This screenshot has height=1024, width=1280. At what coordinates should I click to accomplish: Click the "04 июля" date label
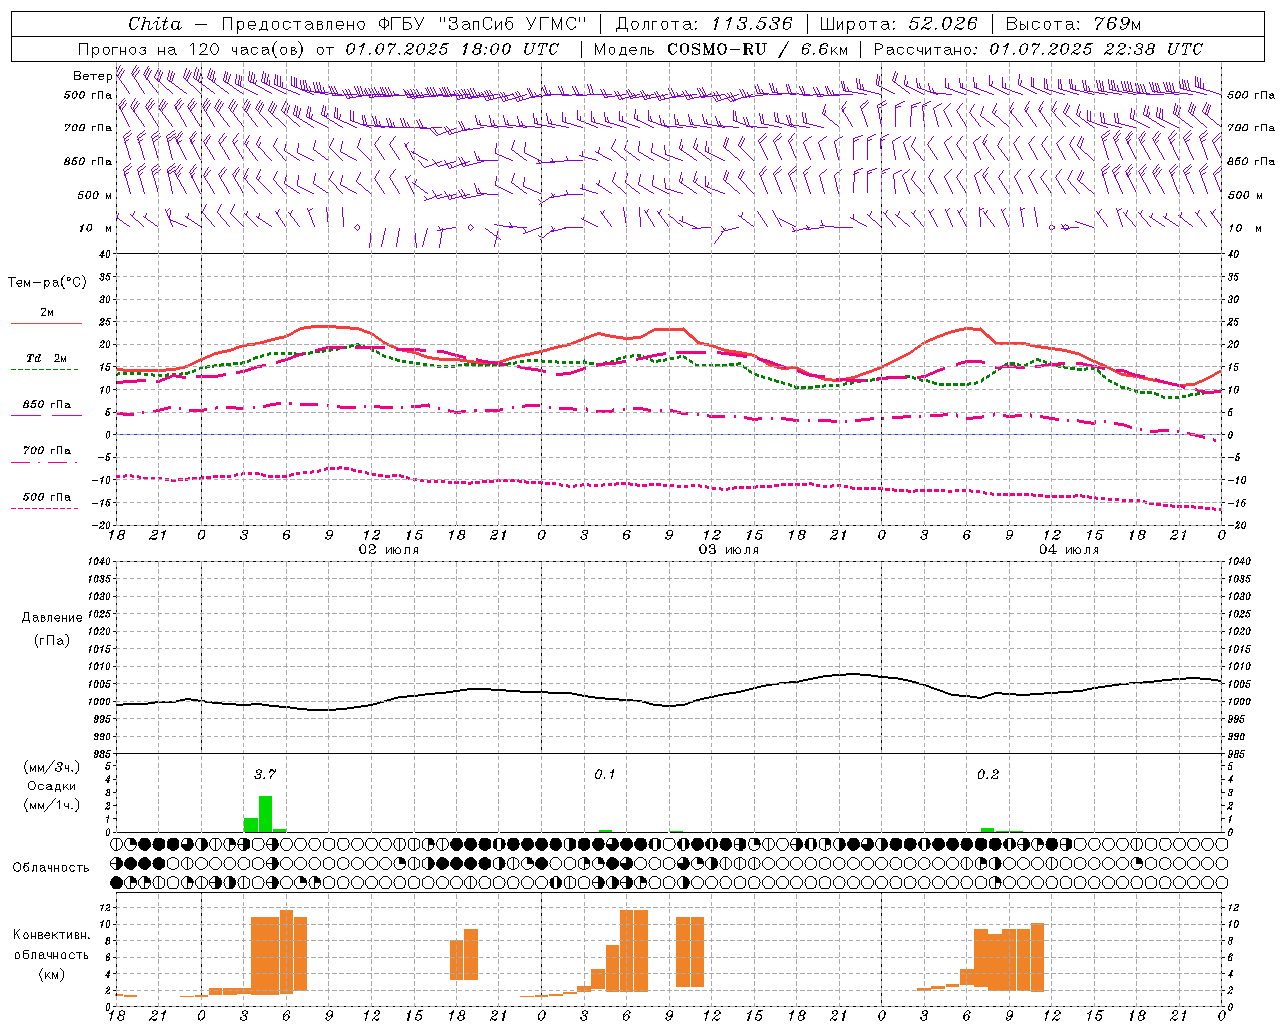[x=1069, y=550]
